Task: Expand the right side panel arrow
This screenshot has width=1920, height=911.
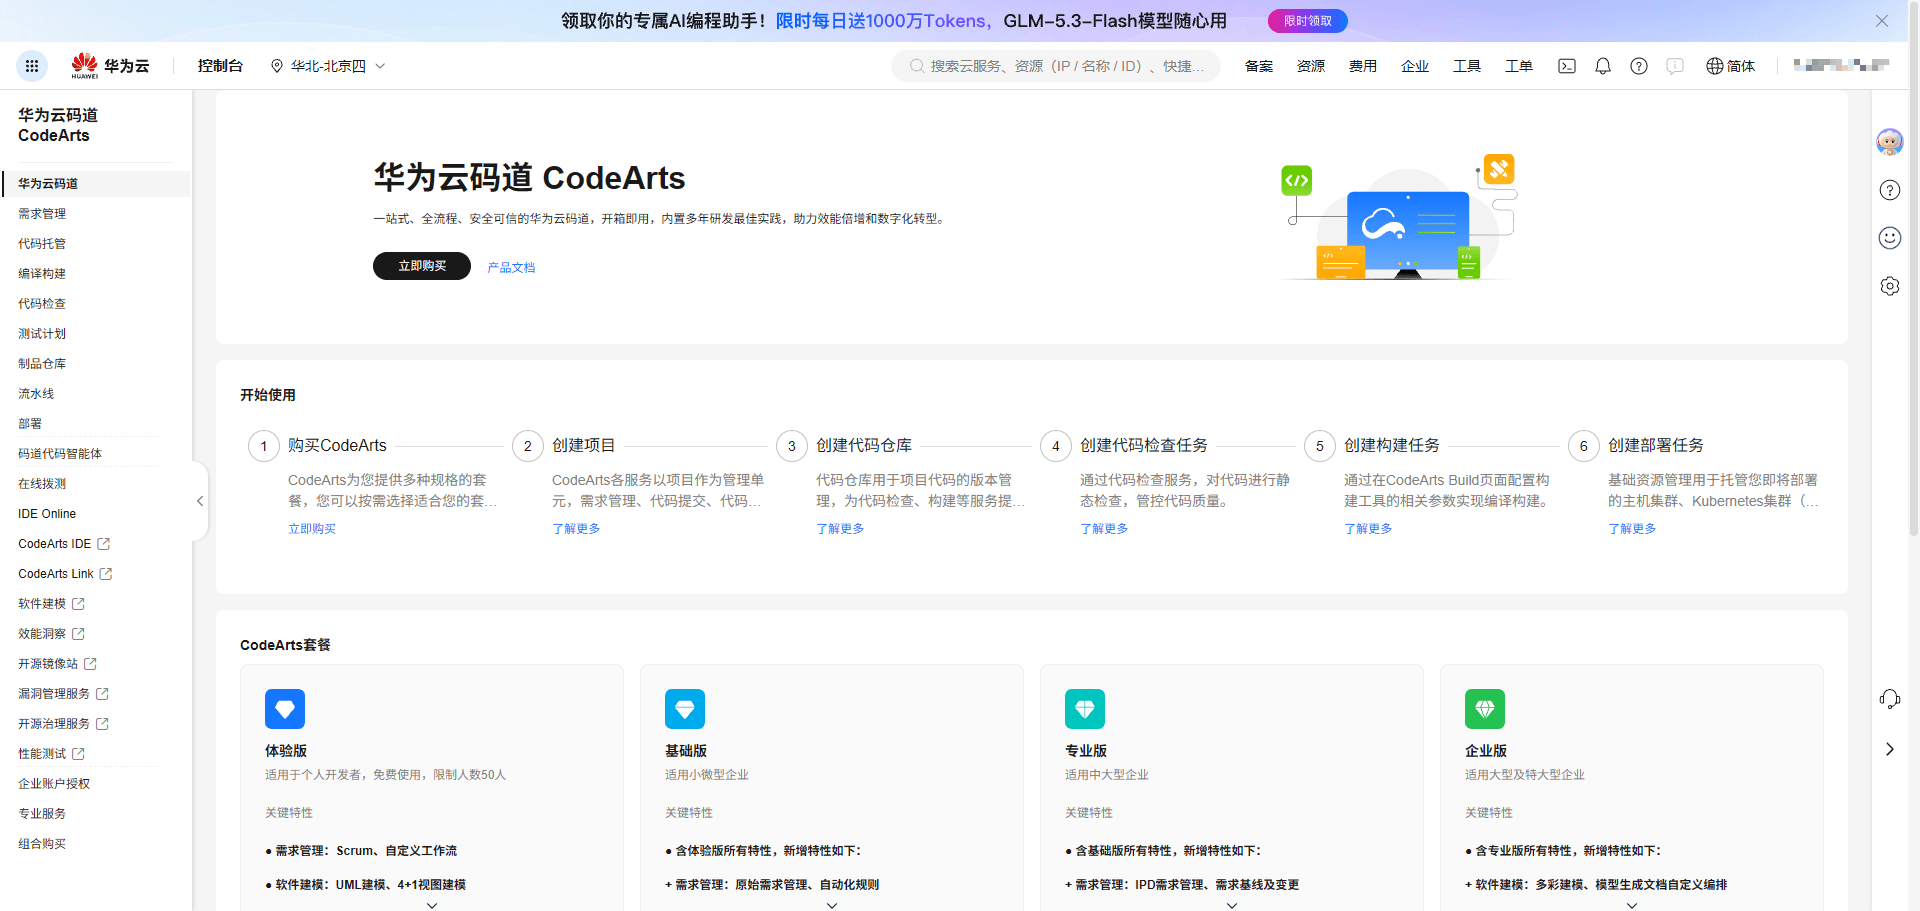Action: (x=1890, y=749)
